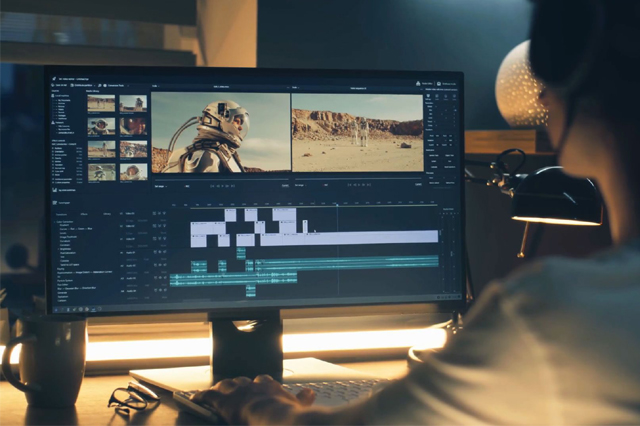This screenshot has width=640, height=426.
Task: Click the play button under the source preview
Action: (x=220, y=185)
